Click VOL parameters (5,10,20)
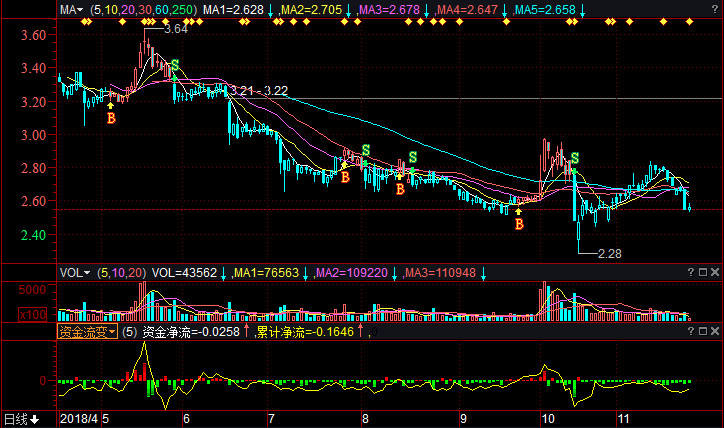The height and width of the screenshot is (428, 724). pyautogui.click(x=121, y=273)
